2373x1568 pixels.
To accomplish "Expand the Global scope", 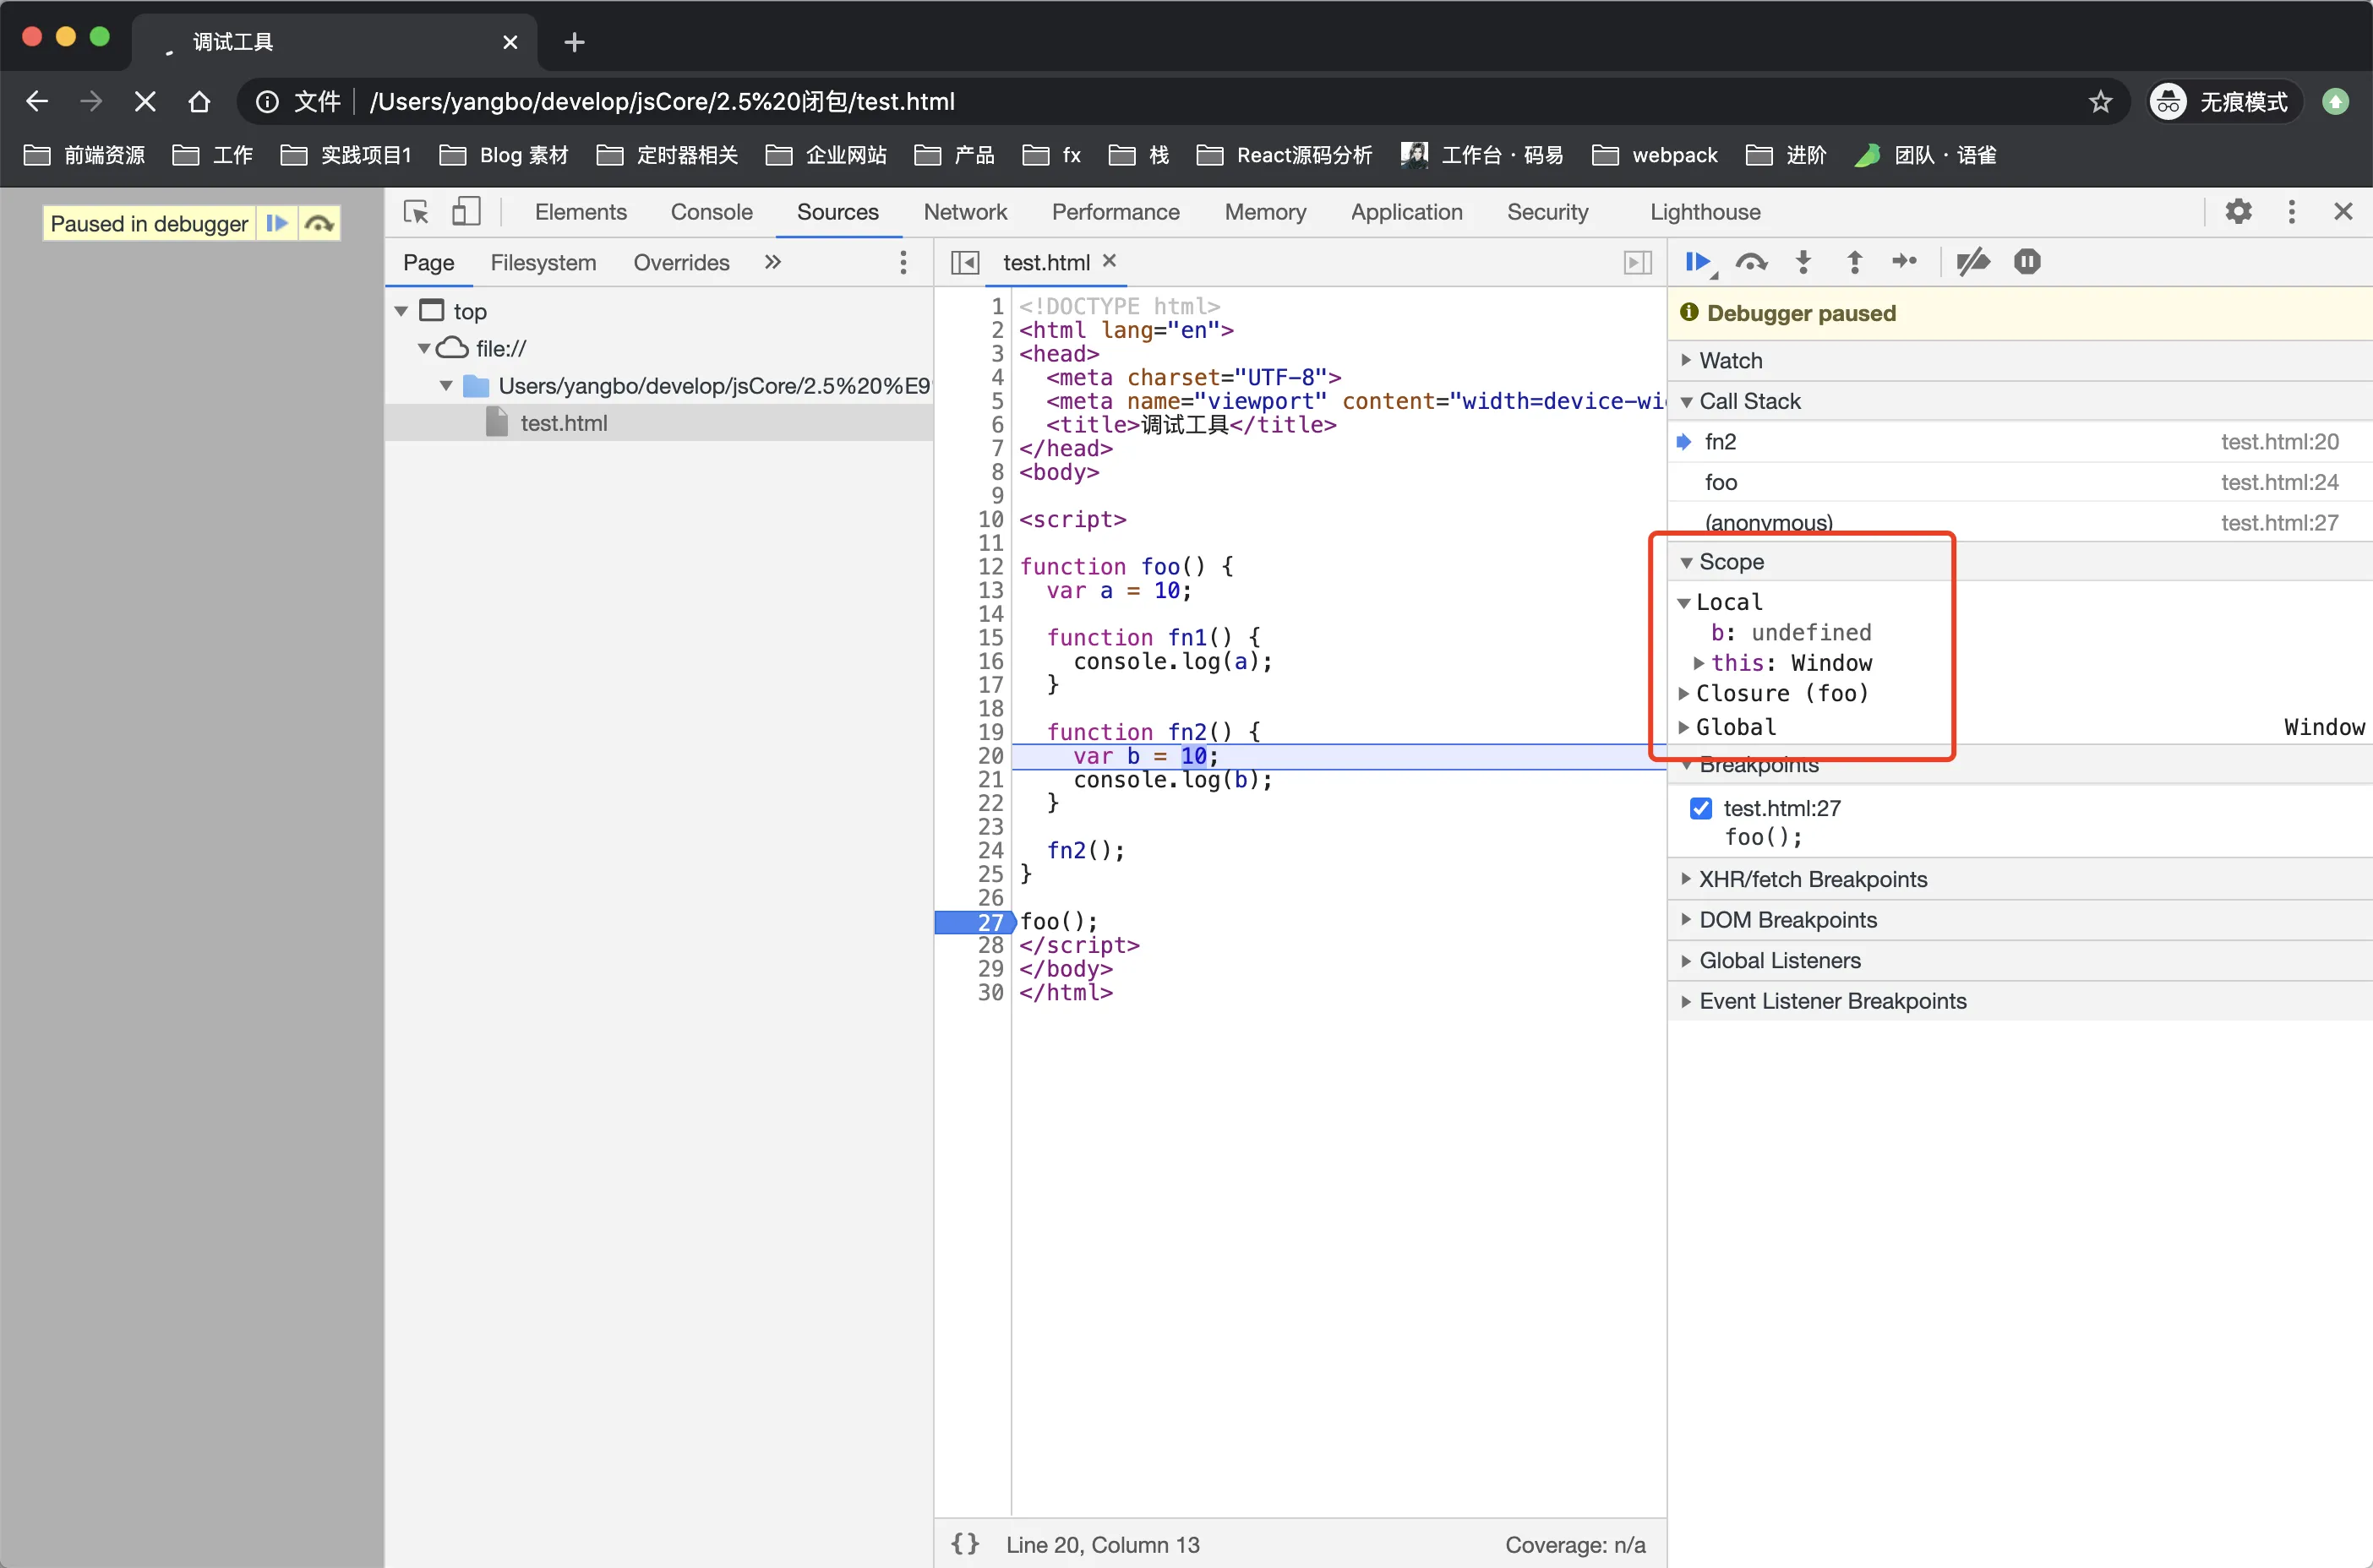I will [1684, 727].
